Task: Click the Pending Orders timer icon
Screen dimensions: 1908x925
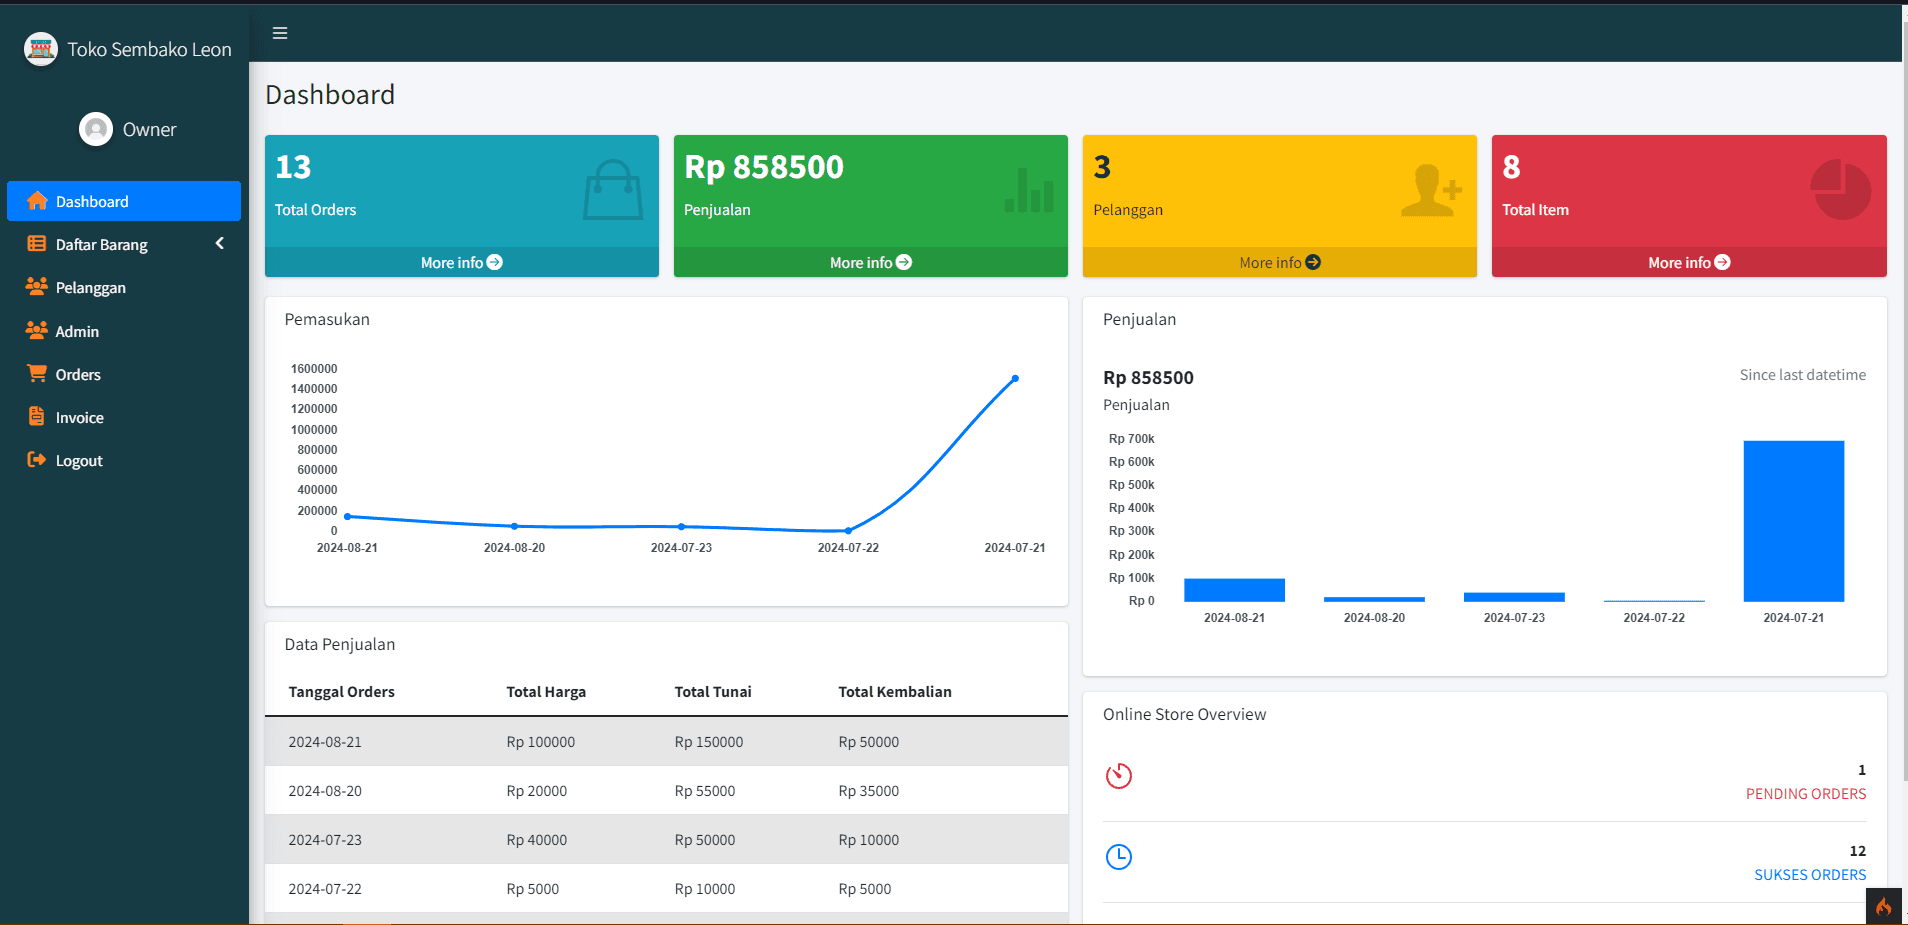Action: tap(1119, 776)
